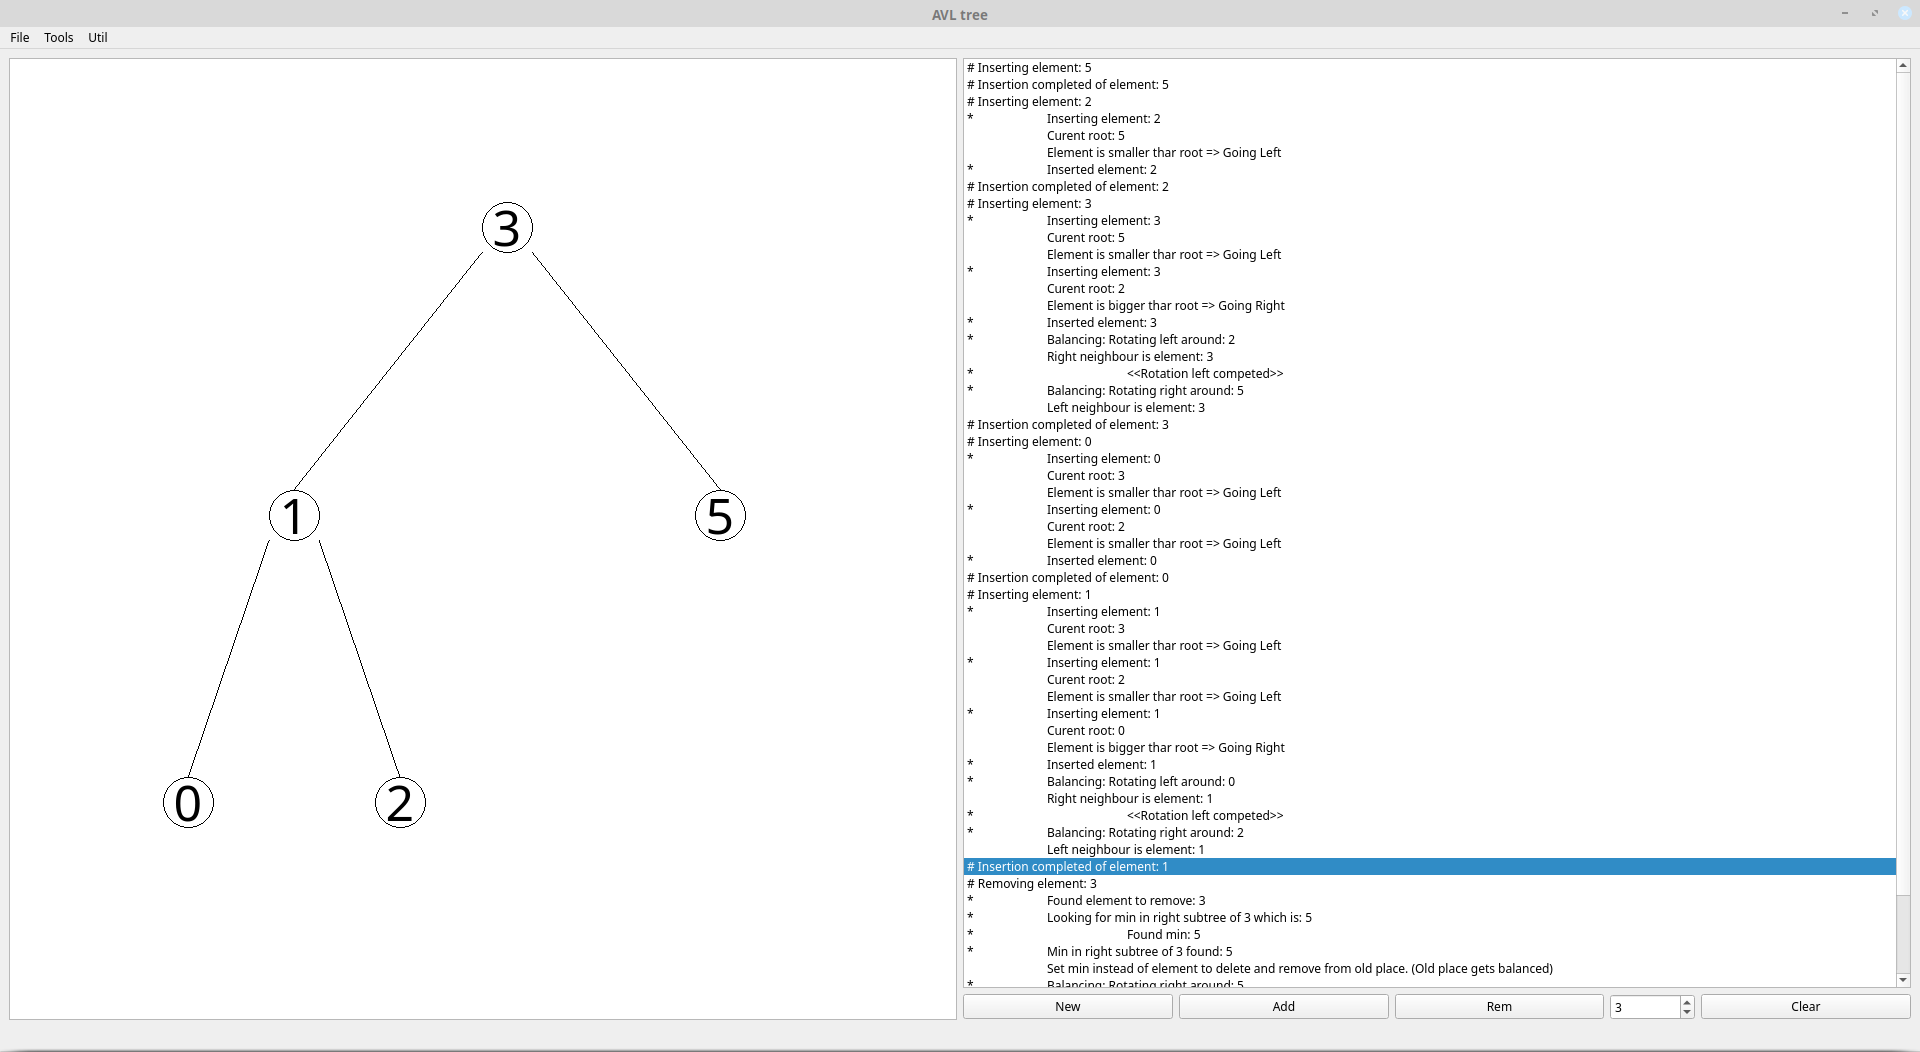The width and height of the screenshot is (1920, 1052).
Task: Select 'Inserted element: 1' log line
Action: click(x=1430, y=765)
